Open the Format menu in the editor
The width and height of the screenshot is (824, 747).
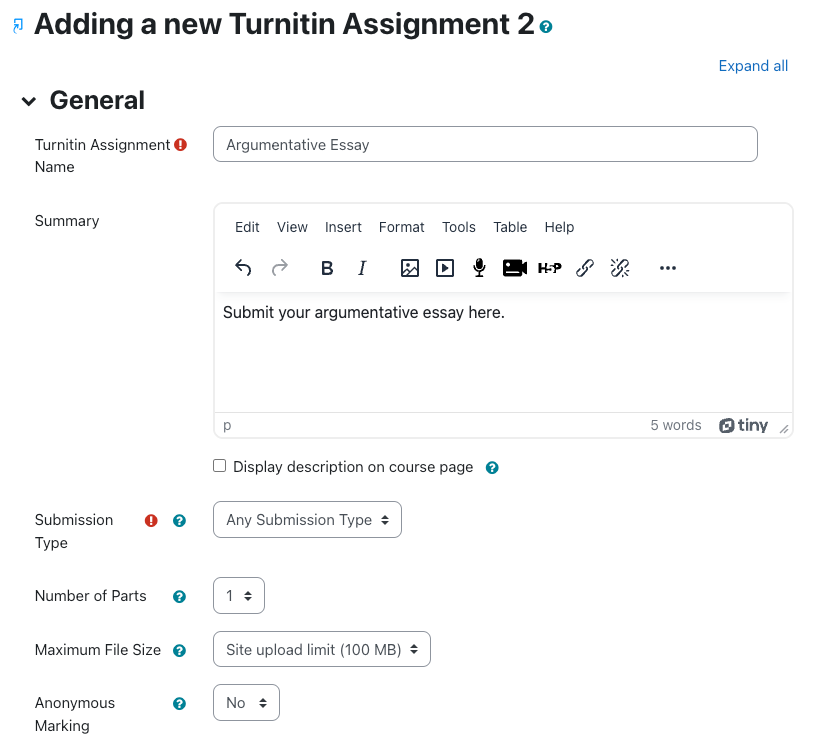(401, 227)
